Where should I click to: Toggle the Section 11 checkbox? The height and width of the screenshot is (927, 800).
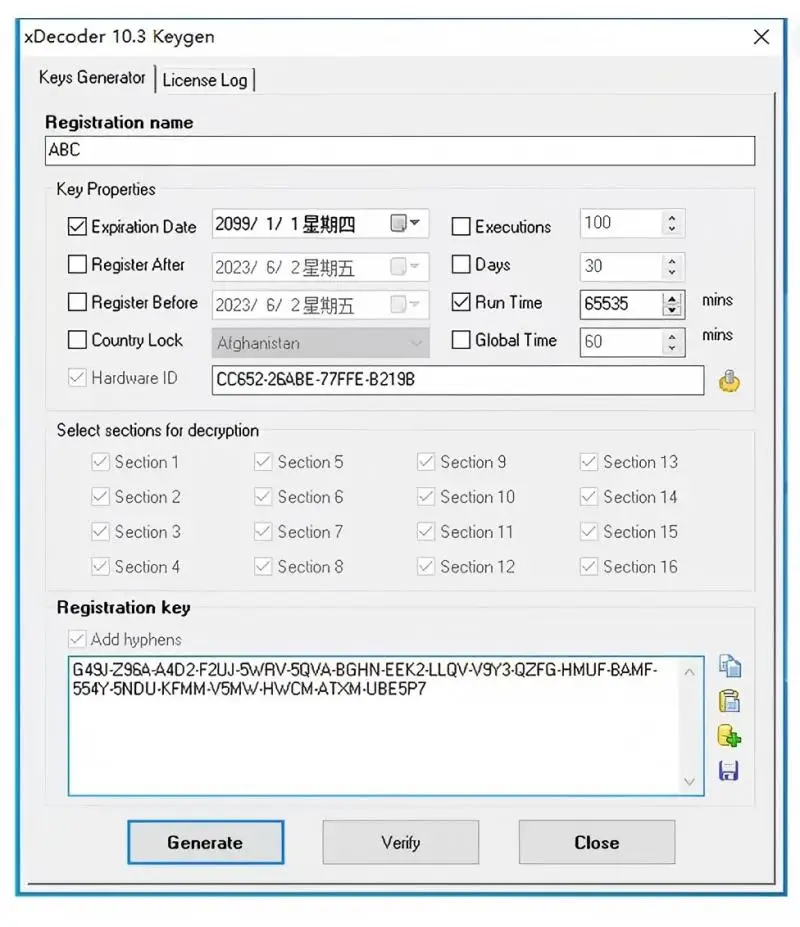tap(426, 531)
